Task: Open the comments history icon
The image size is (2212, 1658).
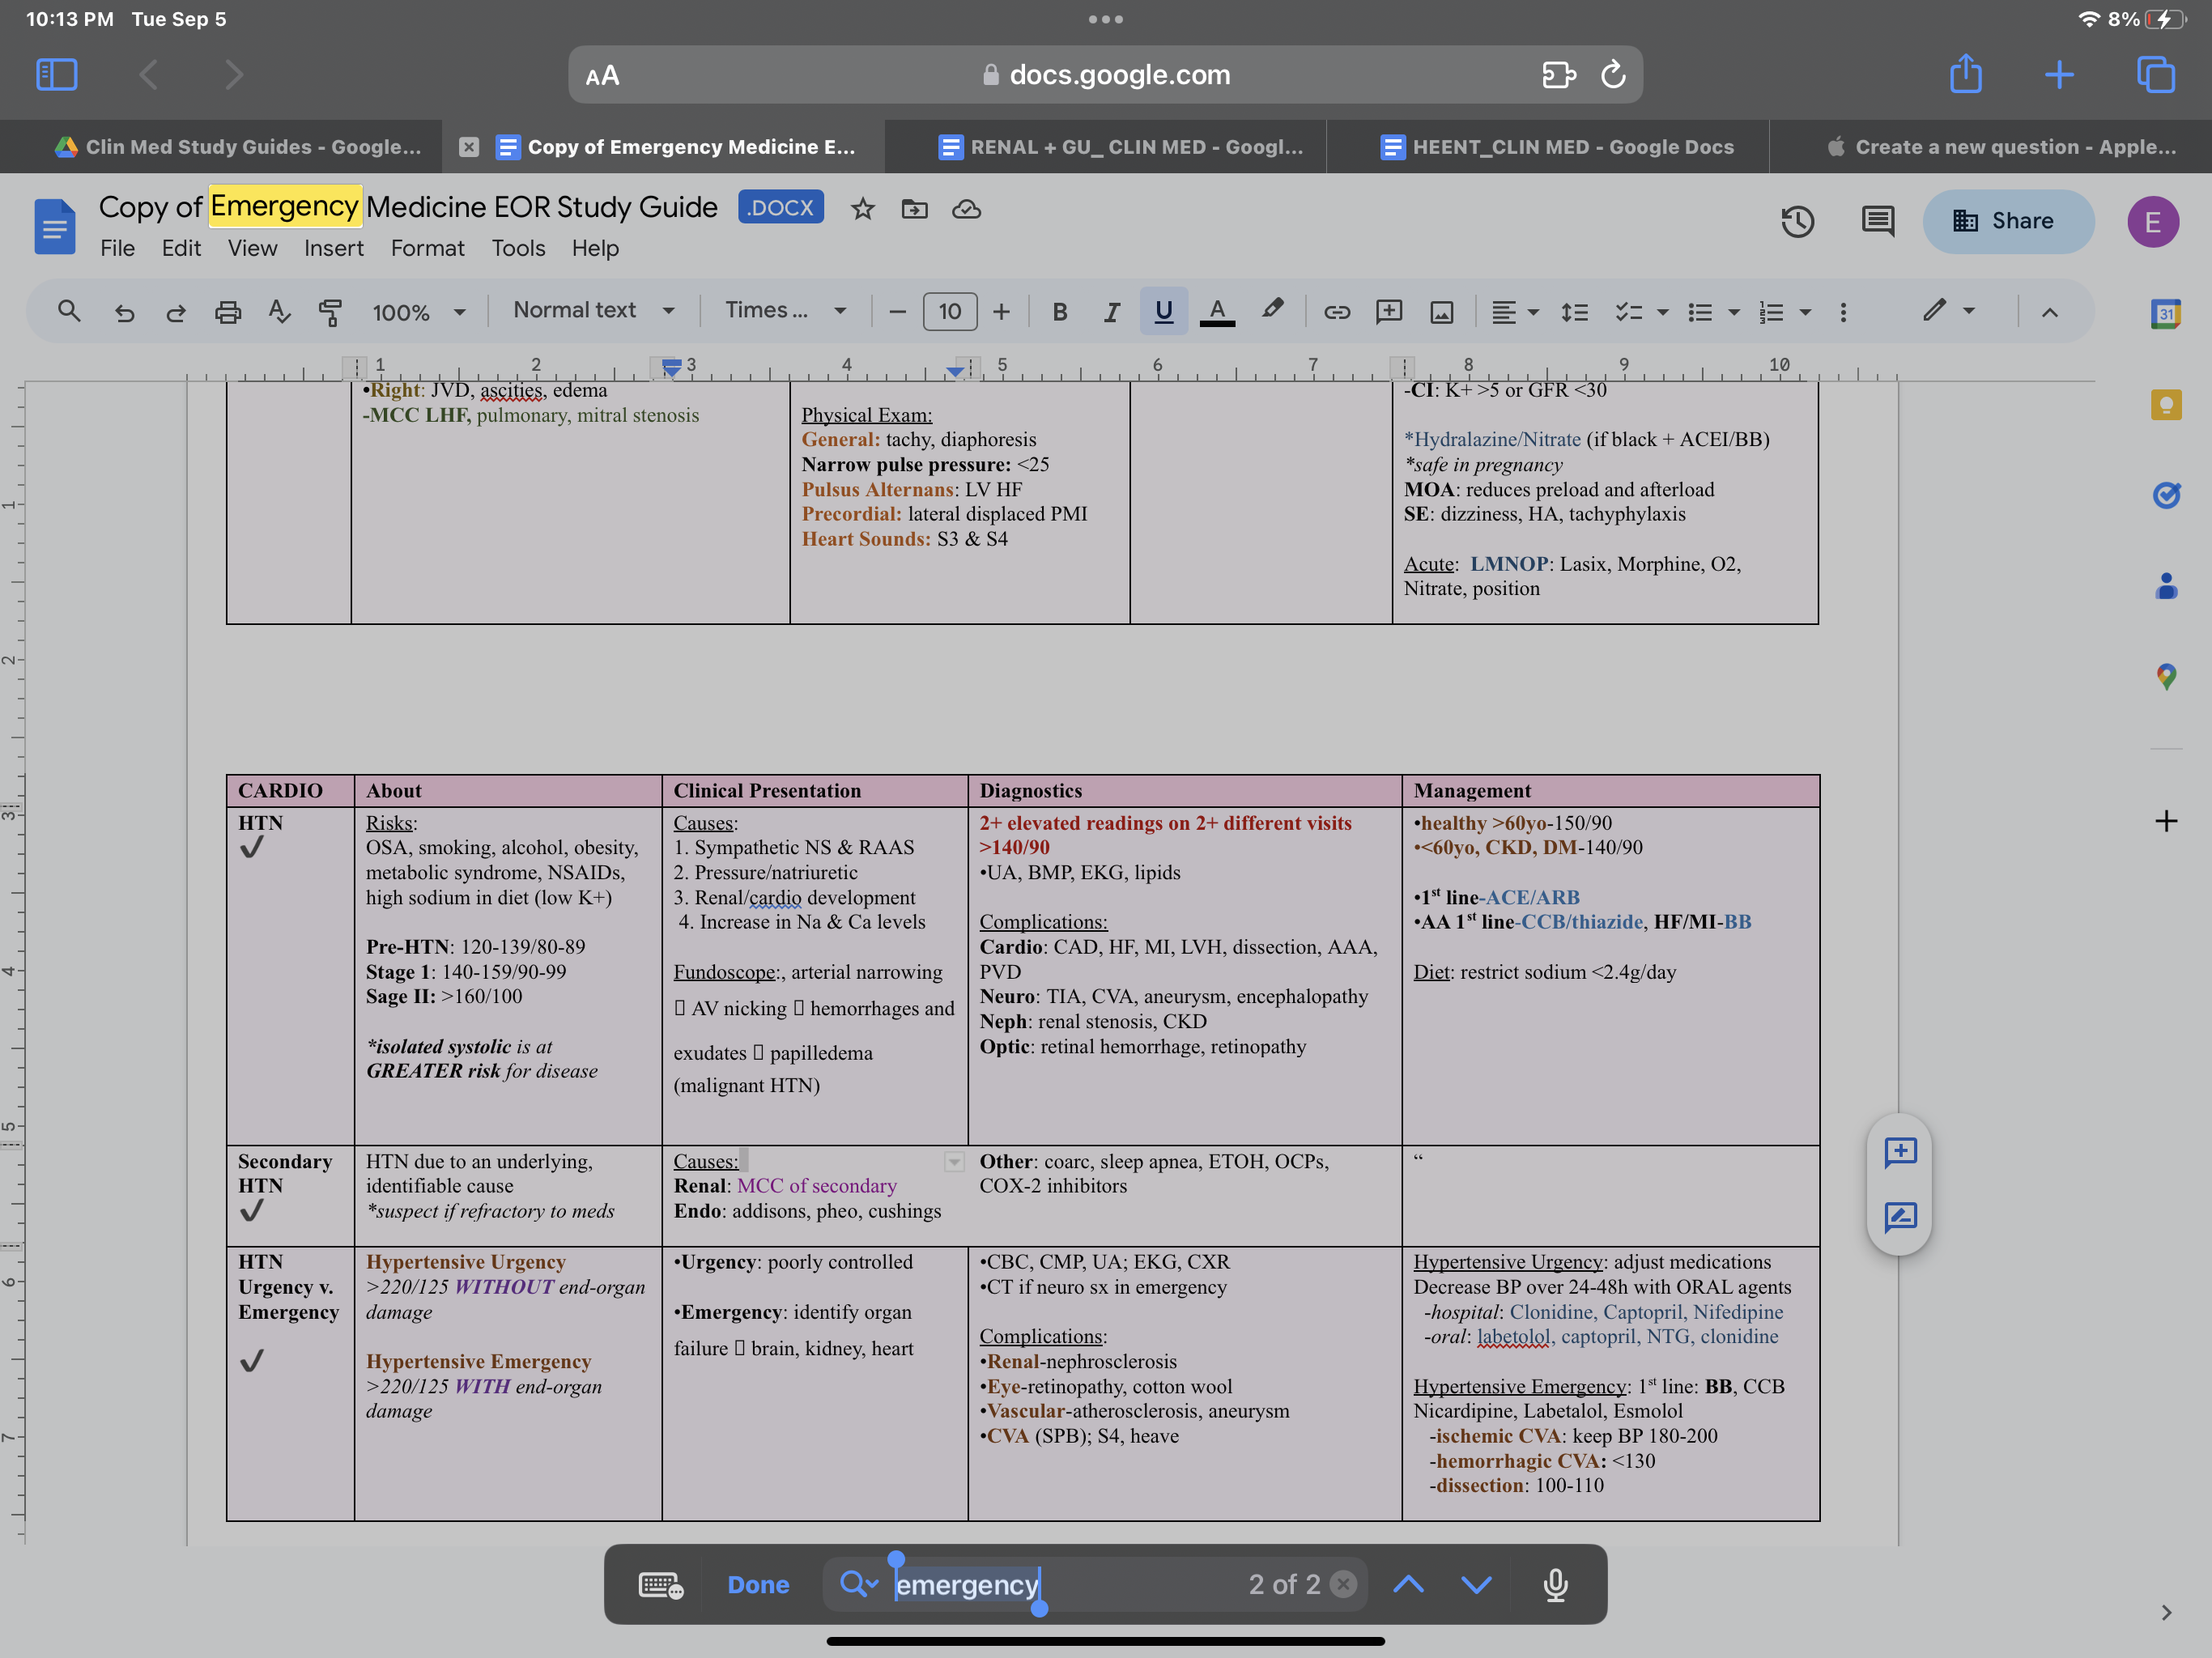Action: pos(1877,221)
